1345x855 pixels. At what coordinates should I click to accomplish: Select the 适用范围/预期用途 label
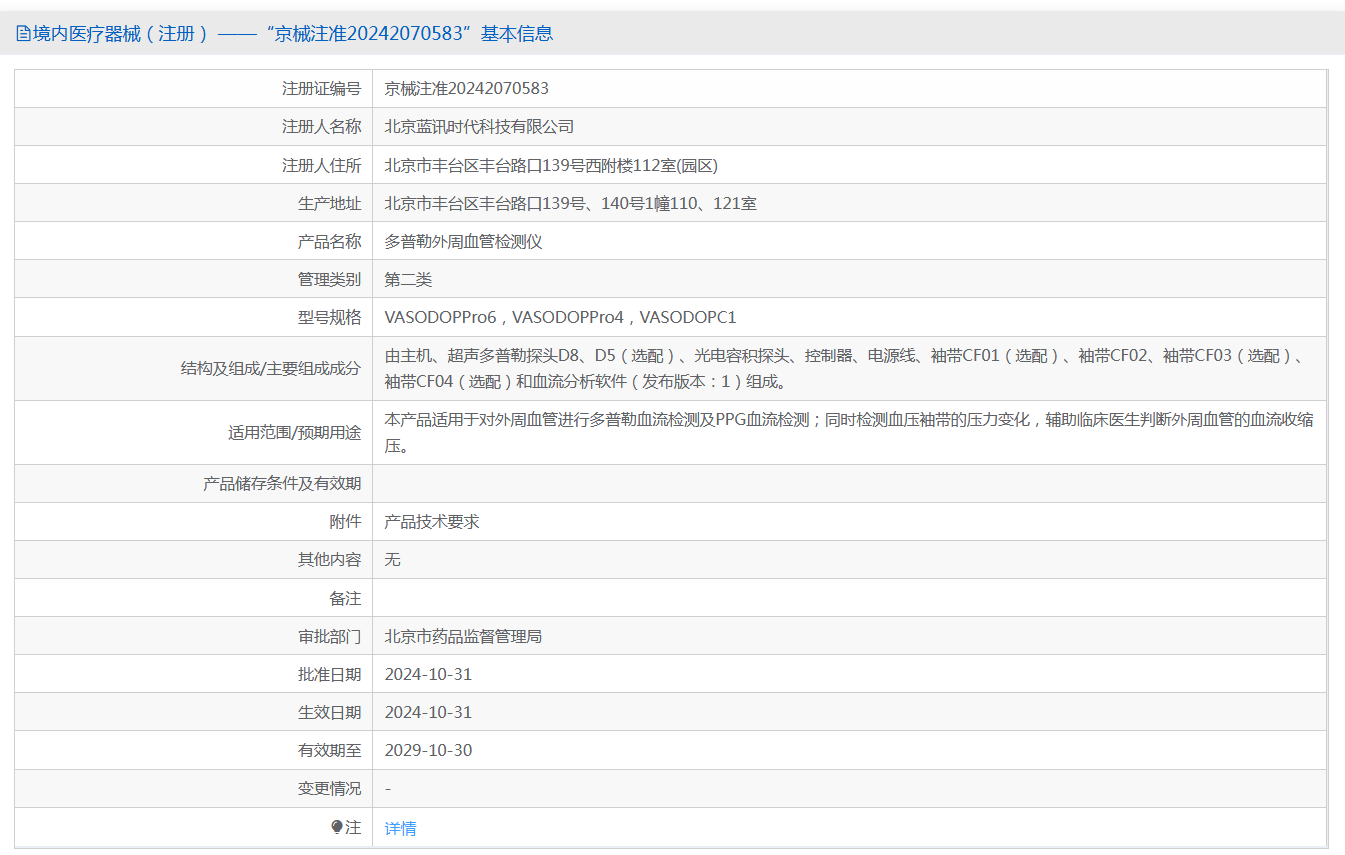(x=294, y=432)
